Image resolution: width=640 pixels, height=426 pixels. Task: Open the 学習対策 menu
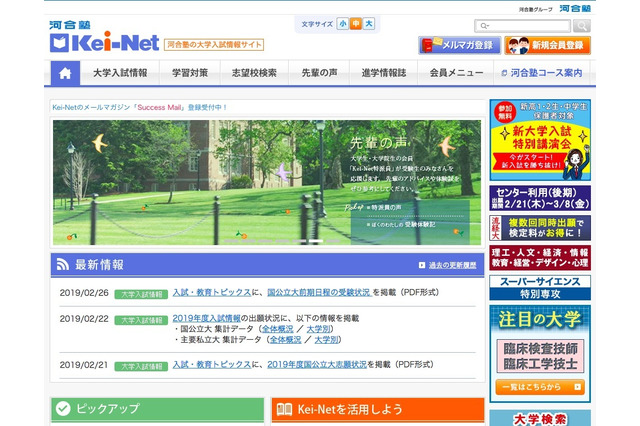(x=190, y=73)
